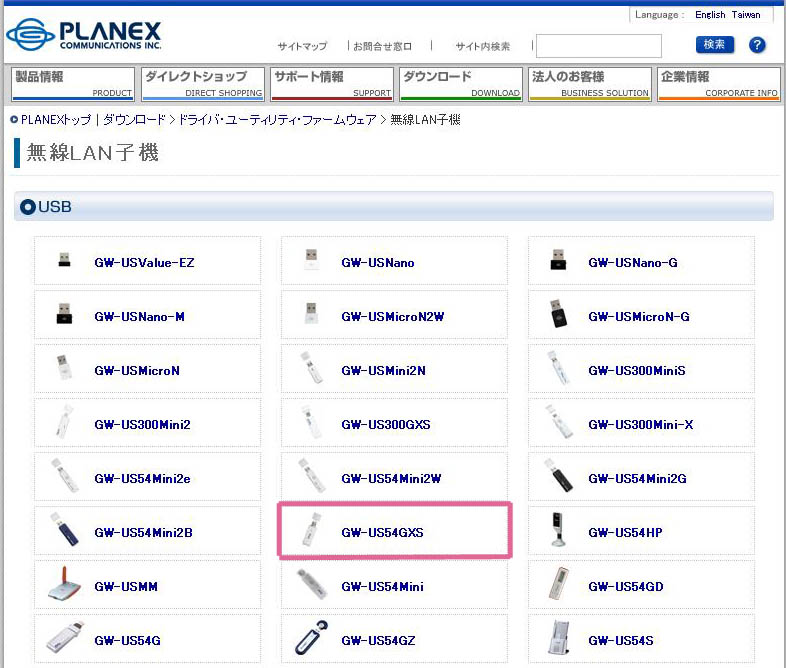This screenshot has width=786, height=668.
Task: Select the GW-US54GXS adapter image
Action: 311,529
